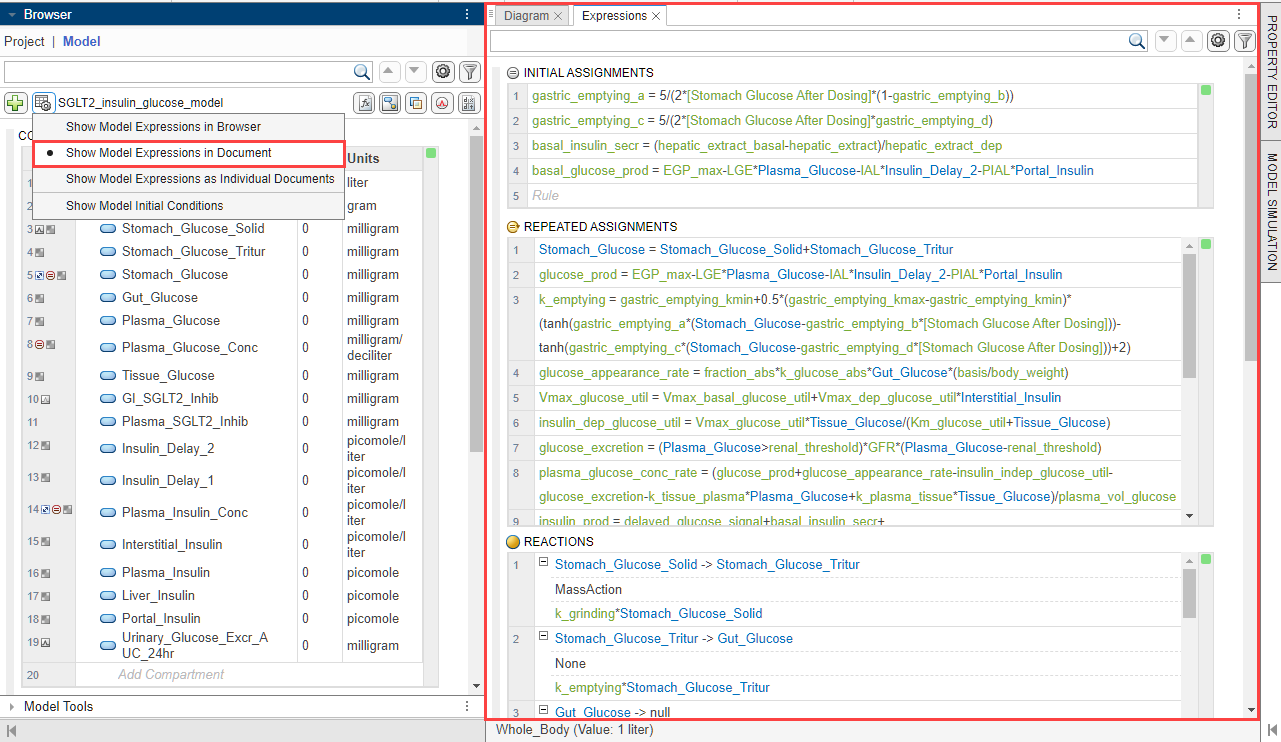Click the green plus add-model icon
The image size is (1281, 742).
coord(15,102)
